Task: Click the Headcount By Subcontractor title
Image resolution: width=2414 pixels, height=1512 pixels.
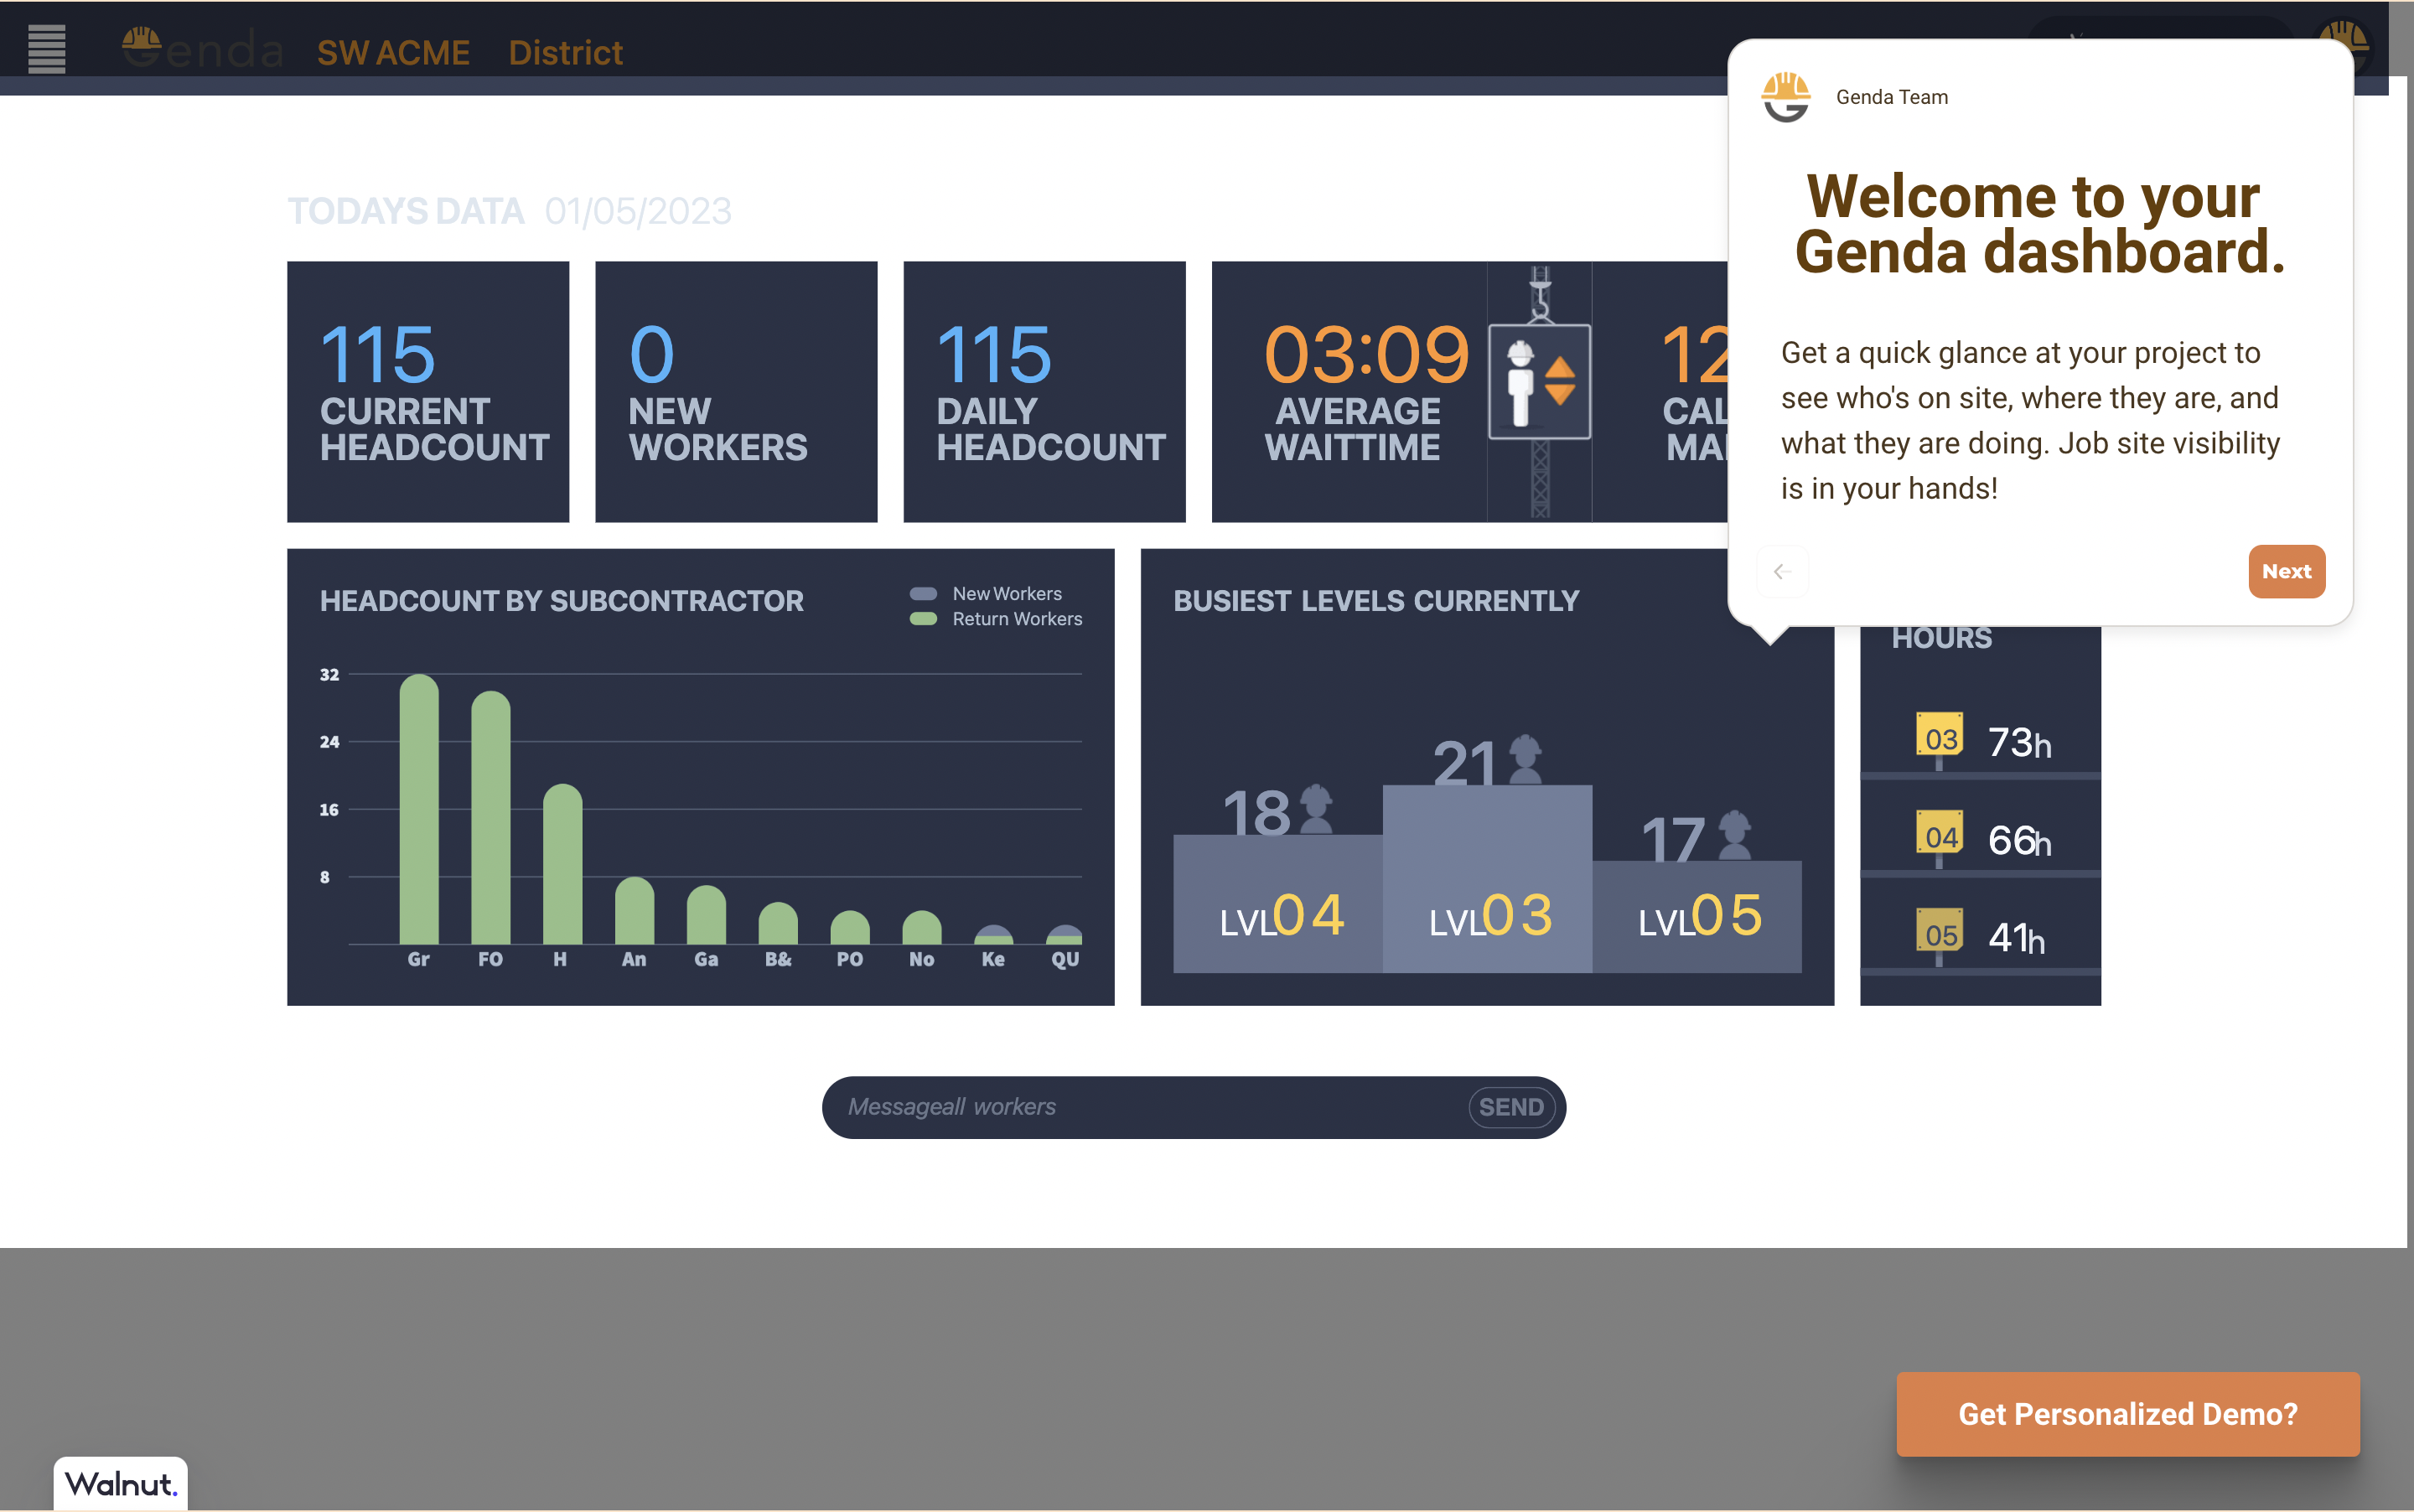Action: tap(561, 601)
